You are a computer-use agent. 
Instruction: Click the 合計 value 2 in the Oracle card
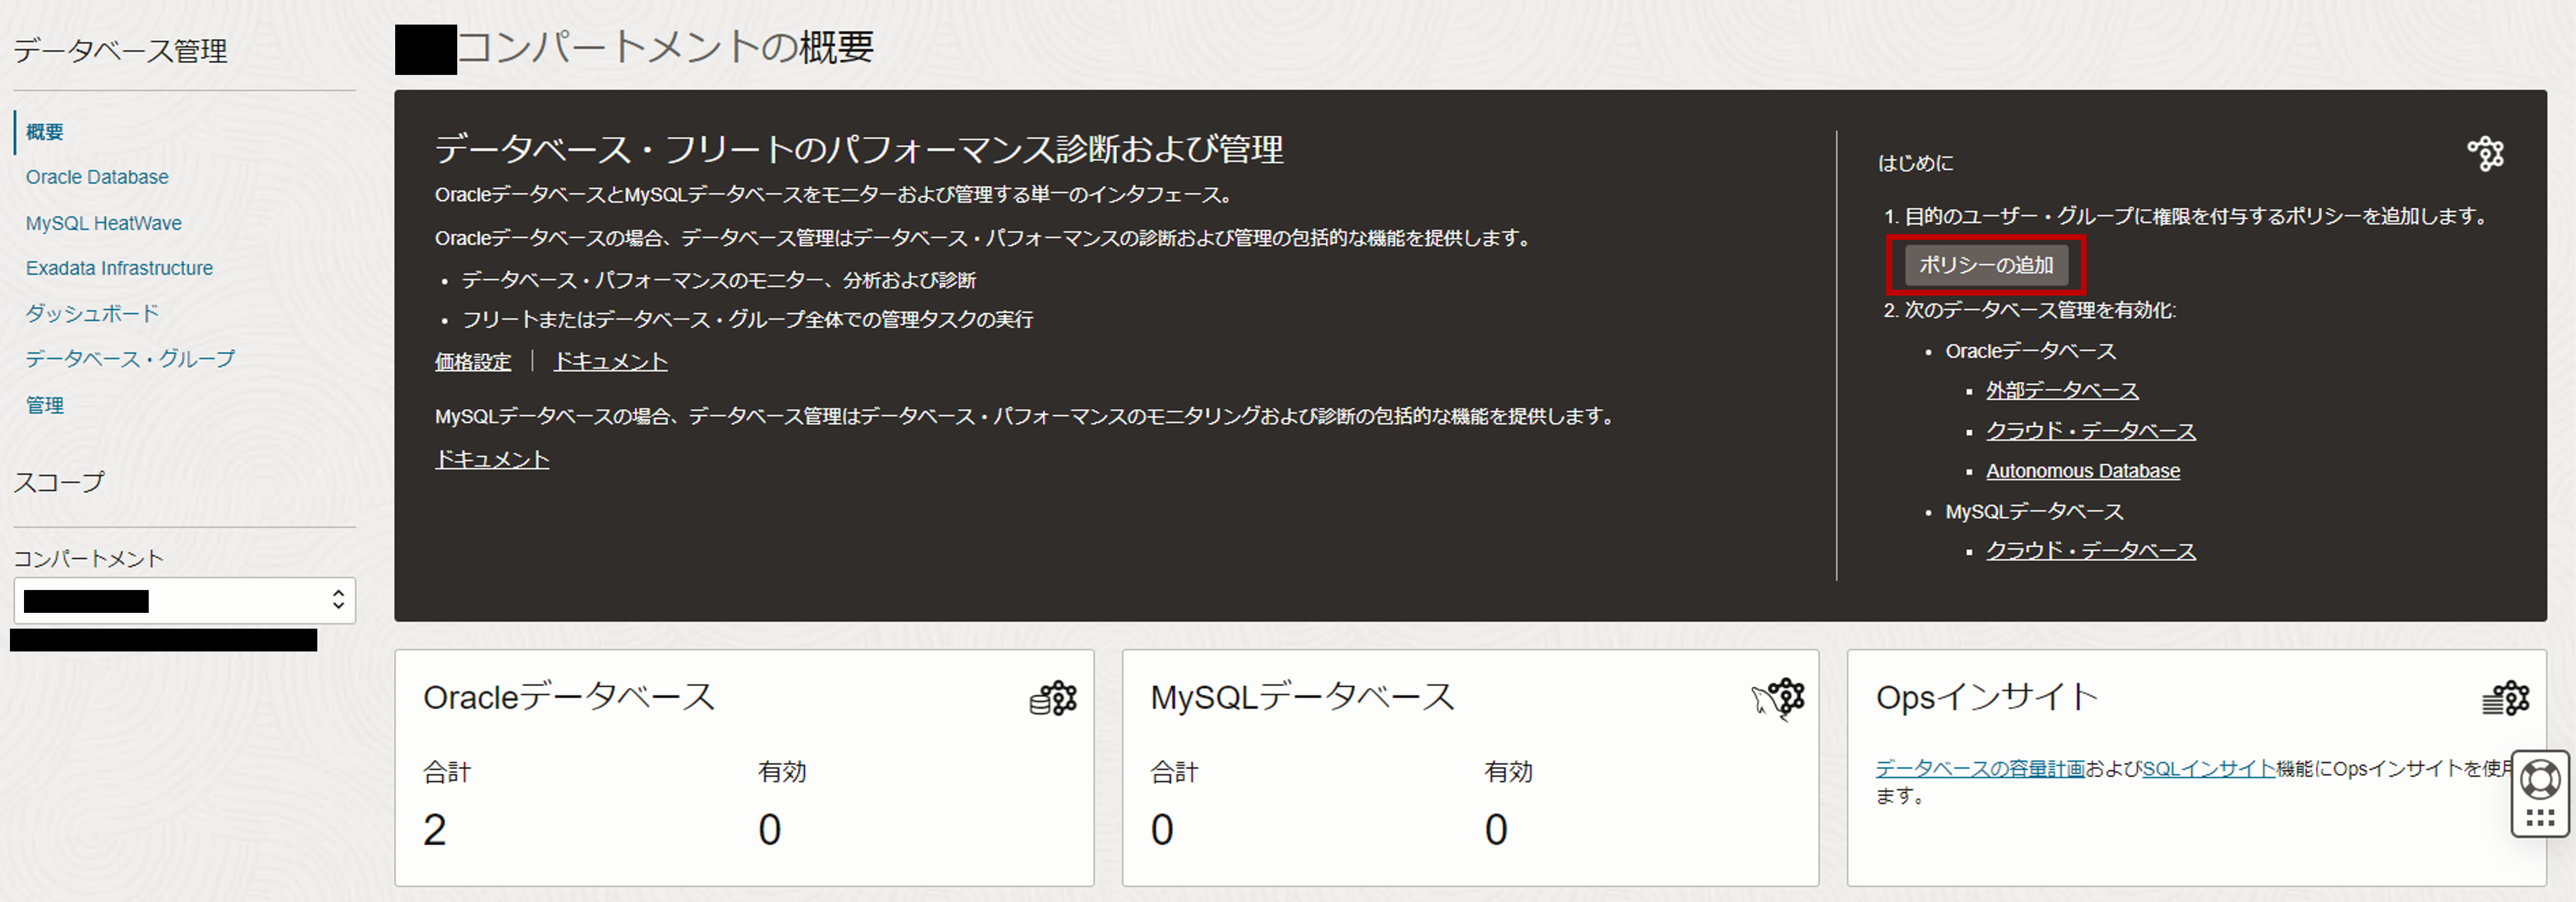[x=434, y=830]
